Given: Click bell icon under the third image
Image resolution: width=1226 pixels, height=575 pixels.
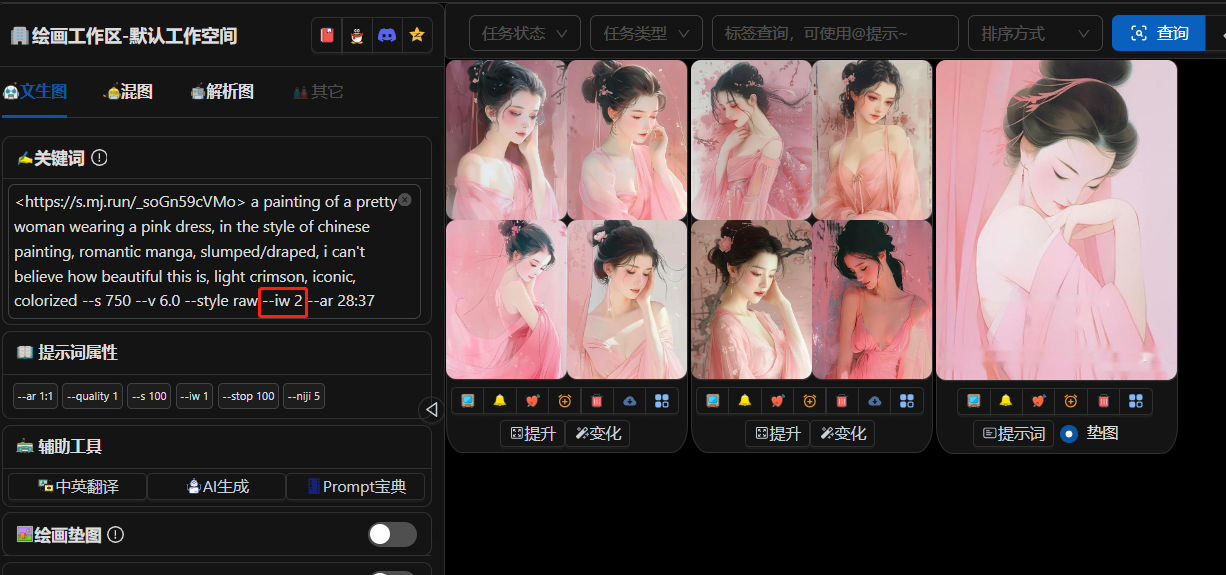Looking at the screenshot, I should 1005,401.
